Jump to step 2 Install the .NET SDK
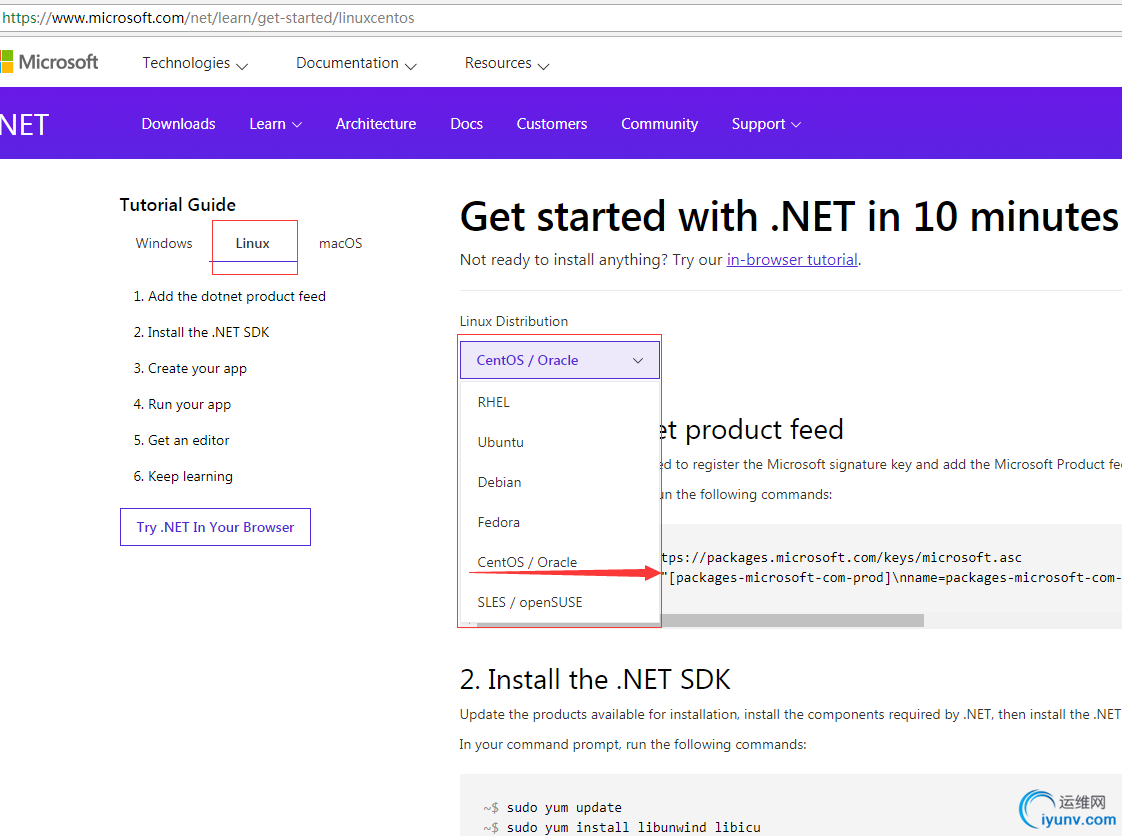Viewport: 1122px width, 836px height. coord(201,332)
